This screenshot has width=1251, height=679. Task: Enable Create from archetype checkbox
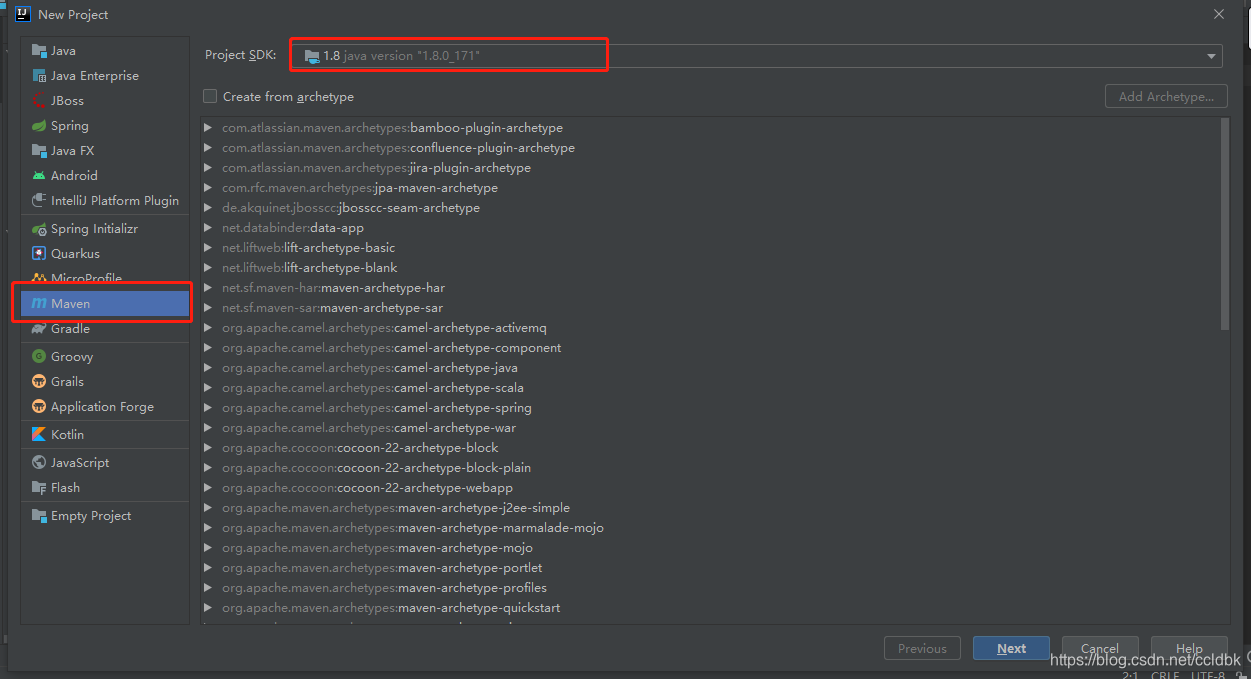click(x=210, y=97)
